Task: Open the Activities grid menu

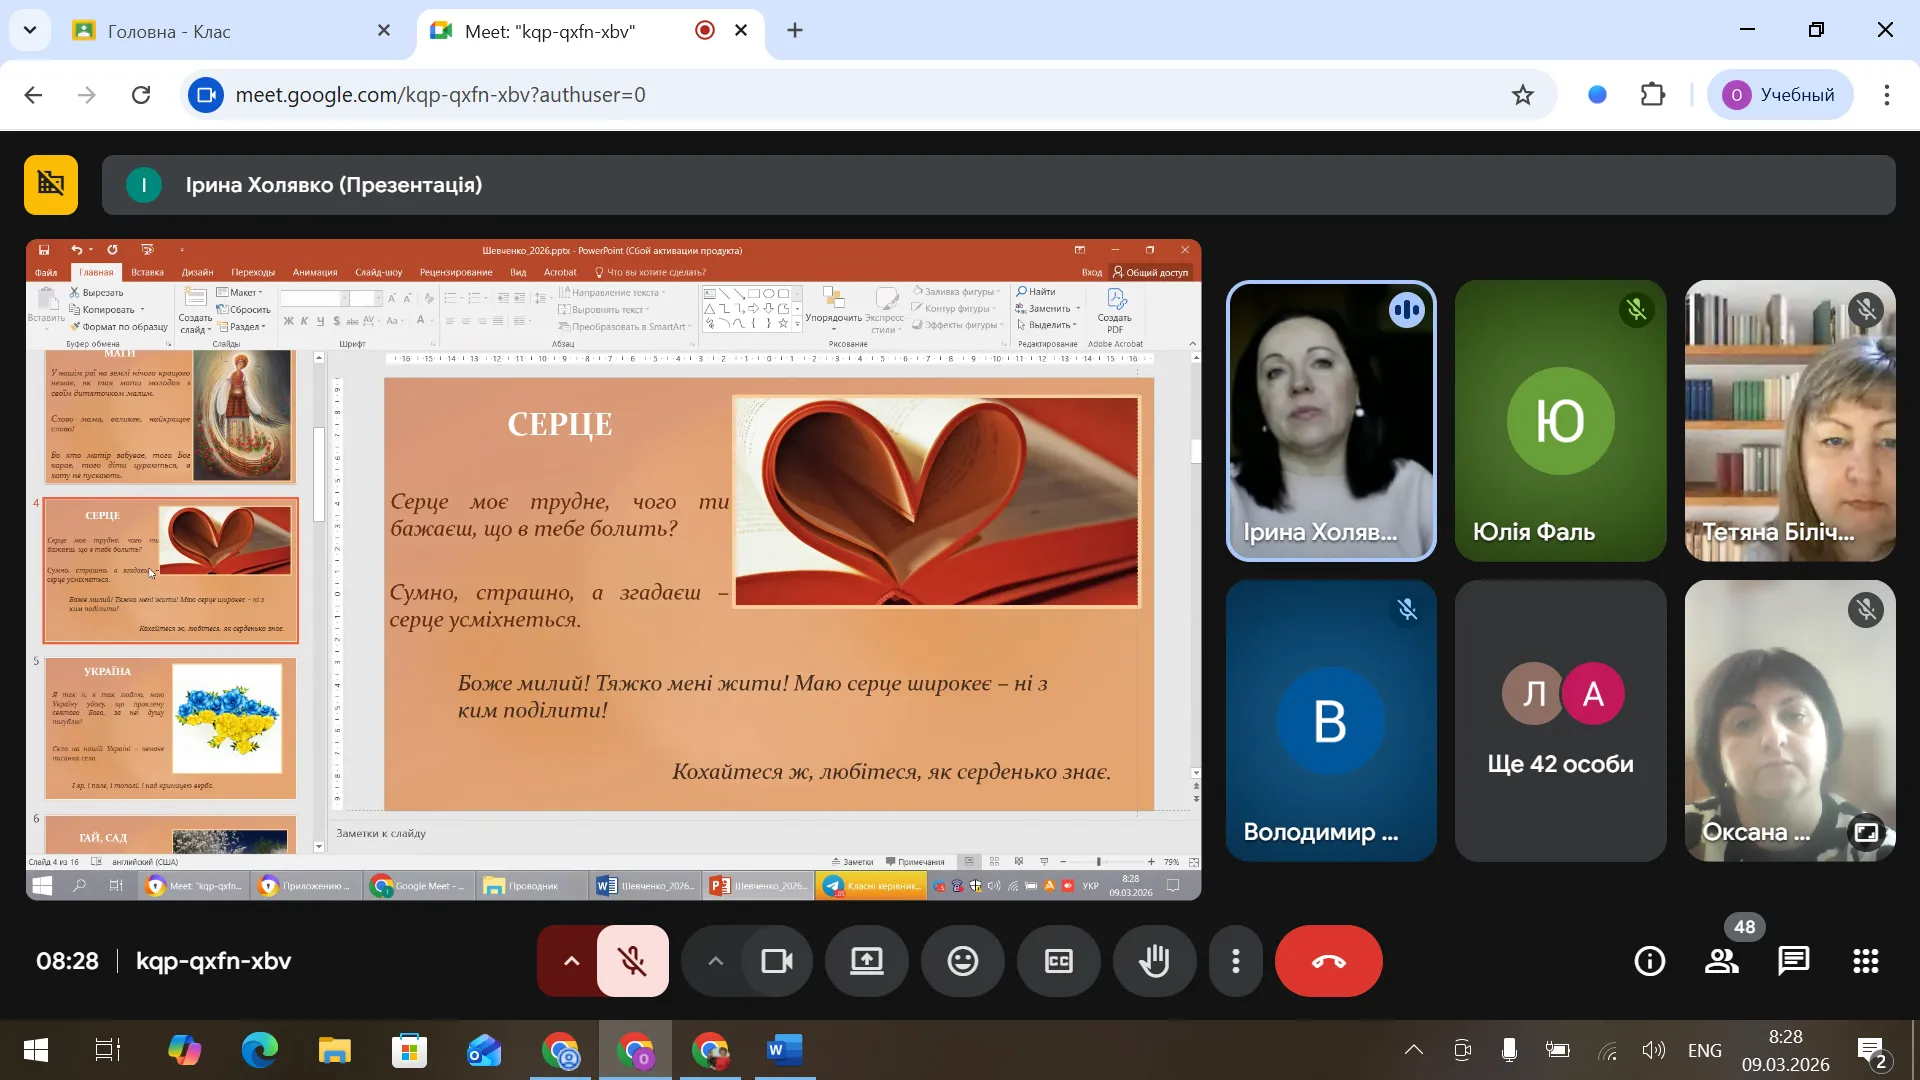Action: 1866,961
